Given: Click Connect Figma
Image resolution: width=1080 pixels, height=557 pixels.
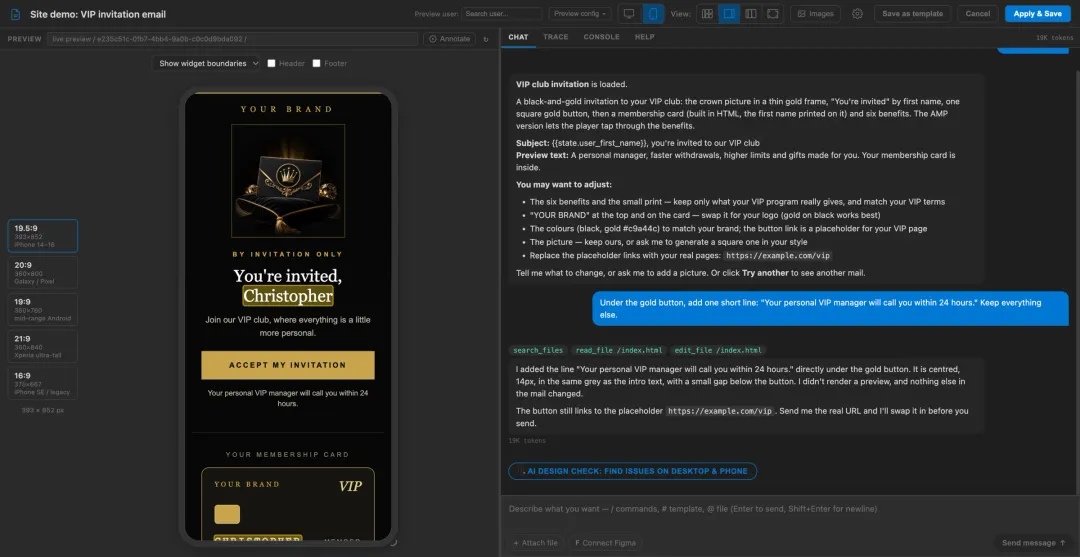Looking at the screenshot, I should [x=603, y=543].
